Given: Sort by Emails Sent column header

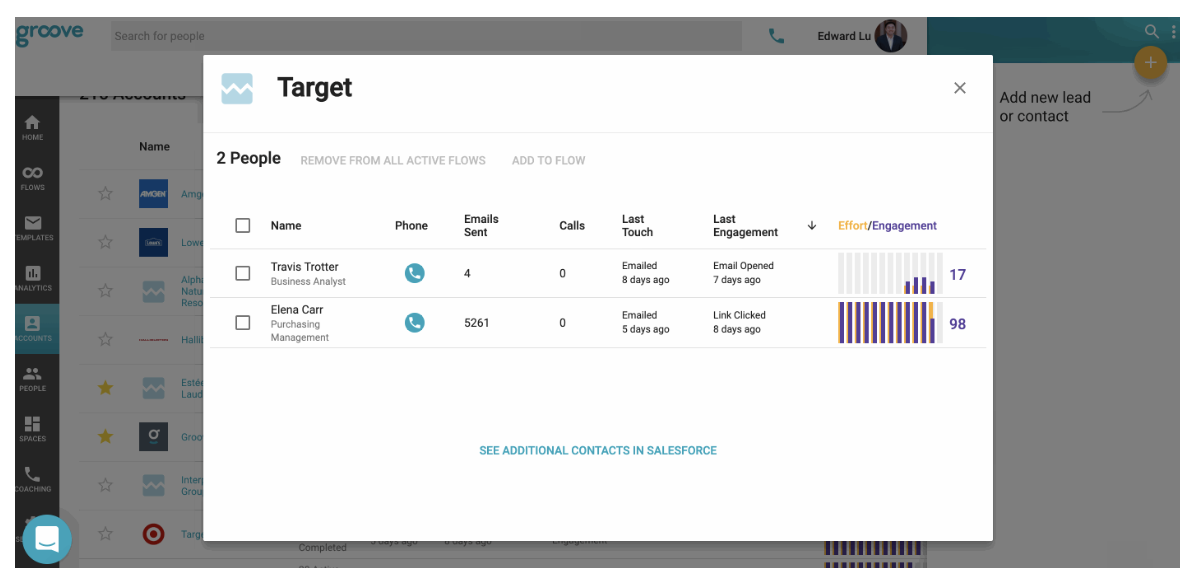Looking at the screenshot, I should point(481,226).
